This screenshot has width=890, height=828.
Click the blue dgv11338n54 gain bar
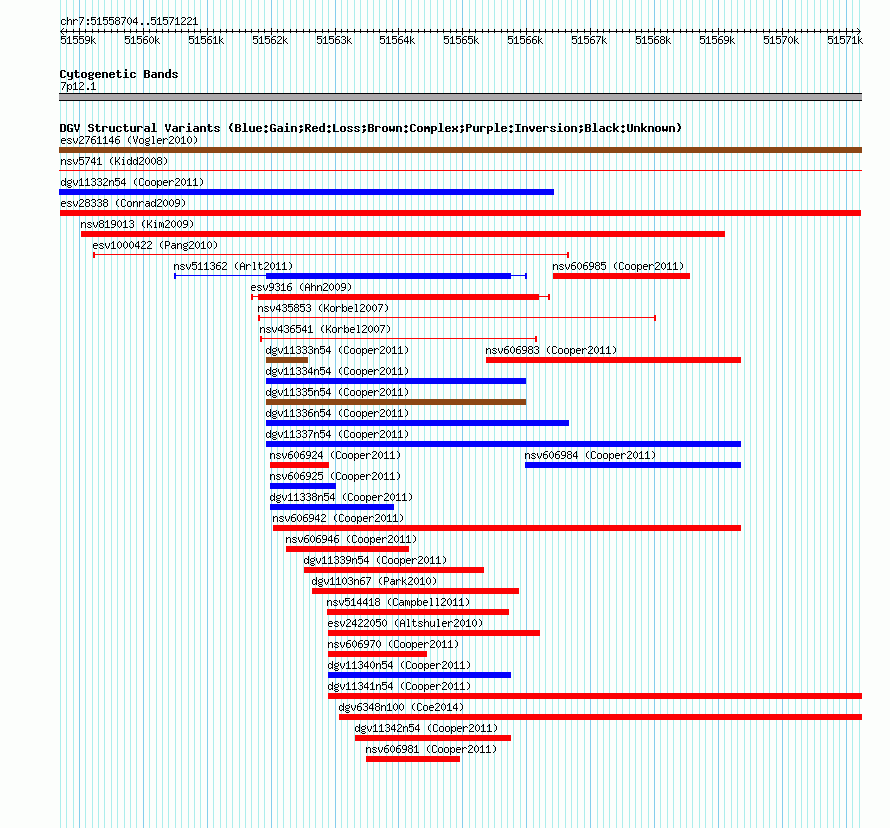(x=331, y=507)
